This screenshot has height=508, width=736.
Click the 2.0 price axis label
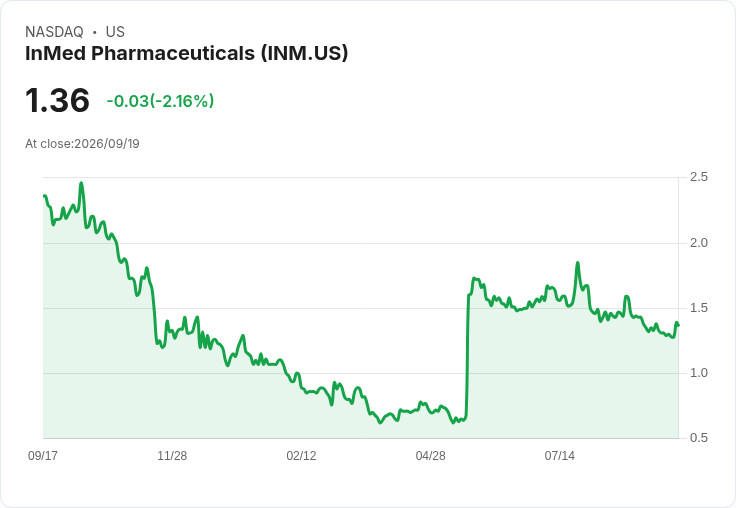[699, 243]
